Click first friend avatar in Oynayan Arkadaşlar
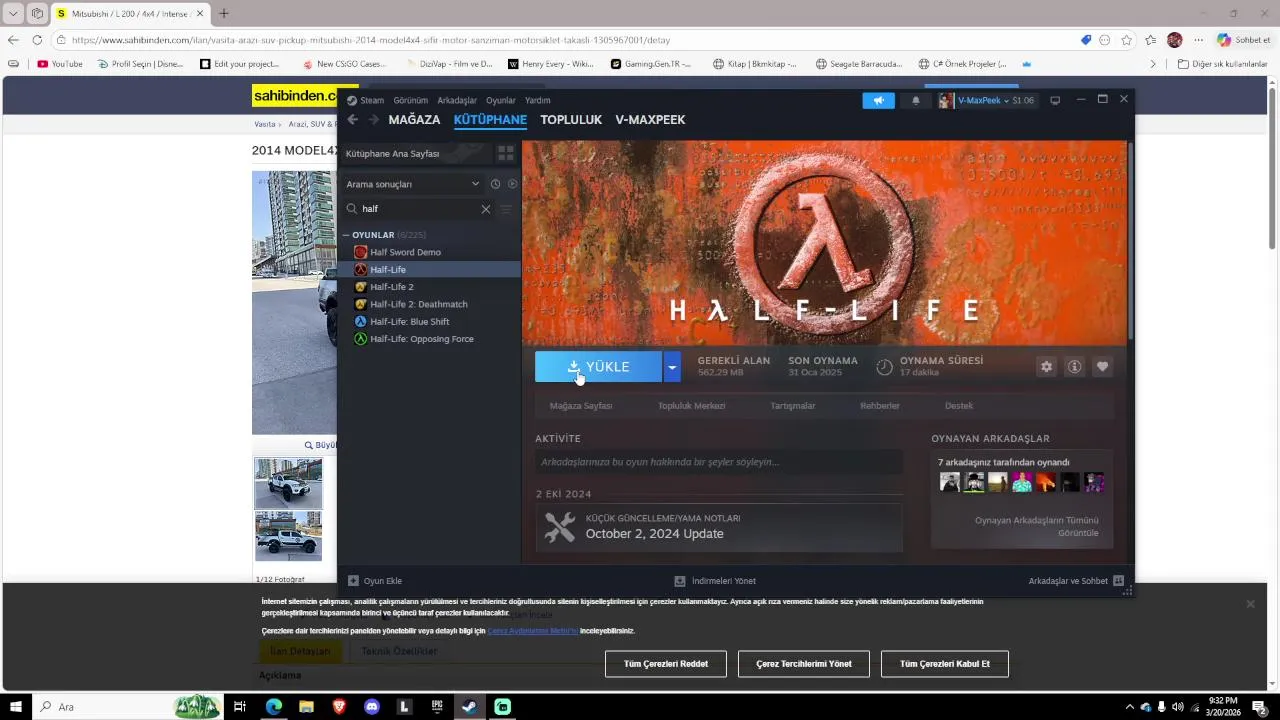This screenshot has height=720, width=1280. click(x=950, y=482)
